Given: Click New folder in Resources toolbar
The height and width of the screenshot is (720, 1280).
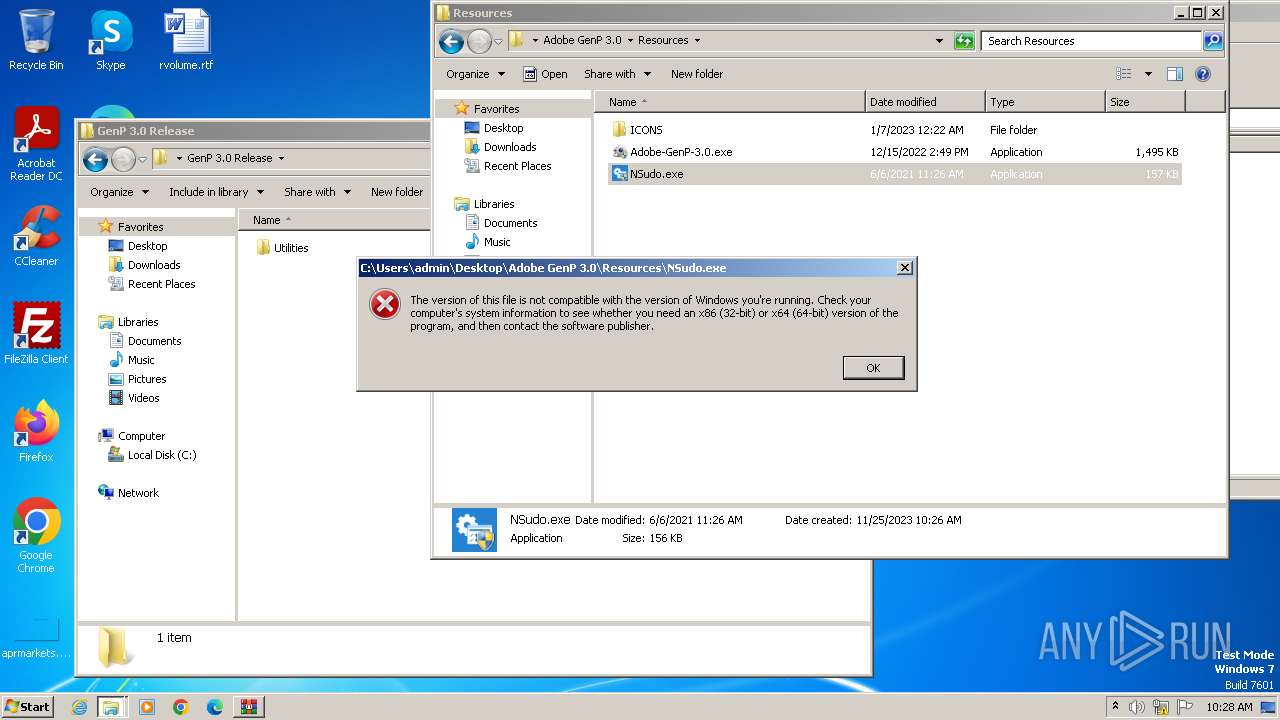Looking at the screenshot, I should click(697, 74).
